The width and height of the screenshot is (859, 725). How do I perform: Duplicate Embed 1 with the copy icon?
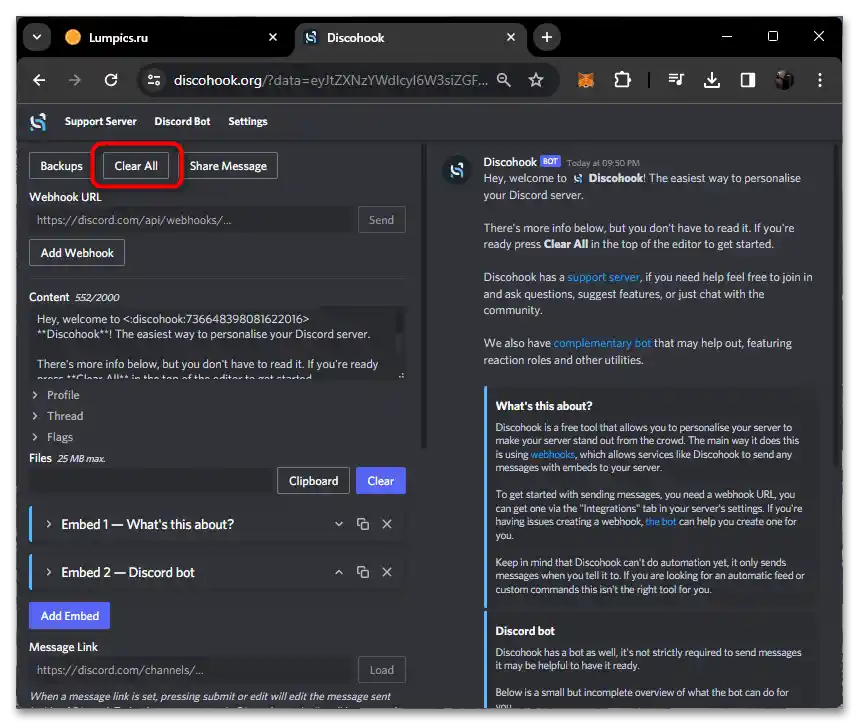(x=363, y=524)
